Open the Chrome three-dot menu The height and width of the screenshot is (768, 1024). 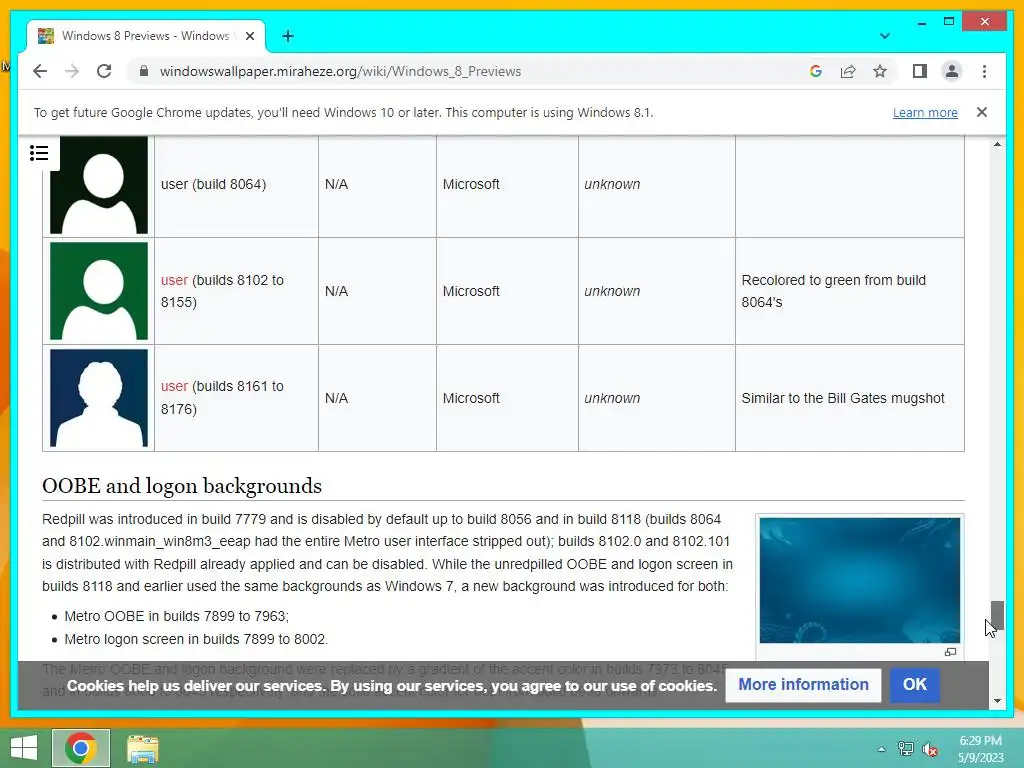[984, 71]
